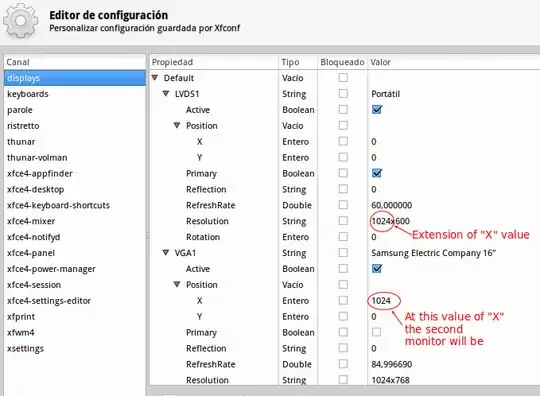Collapse the Default tree node
Viewport: 540px width, 396px height.
tap(155, 78)
